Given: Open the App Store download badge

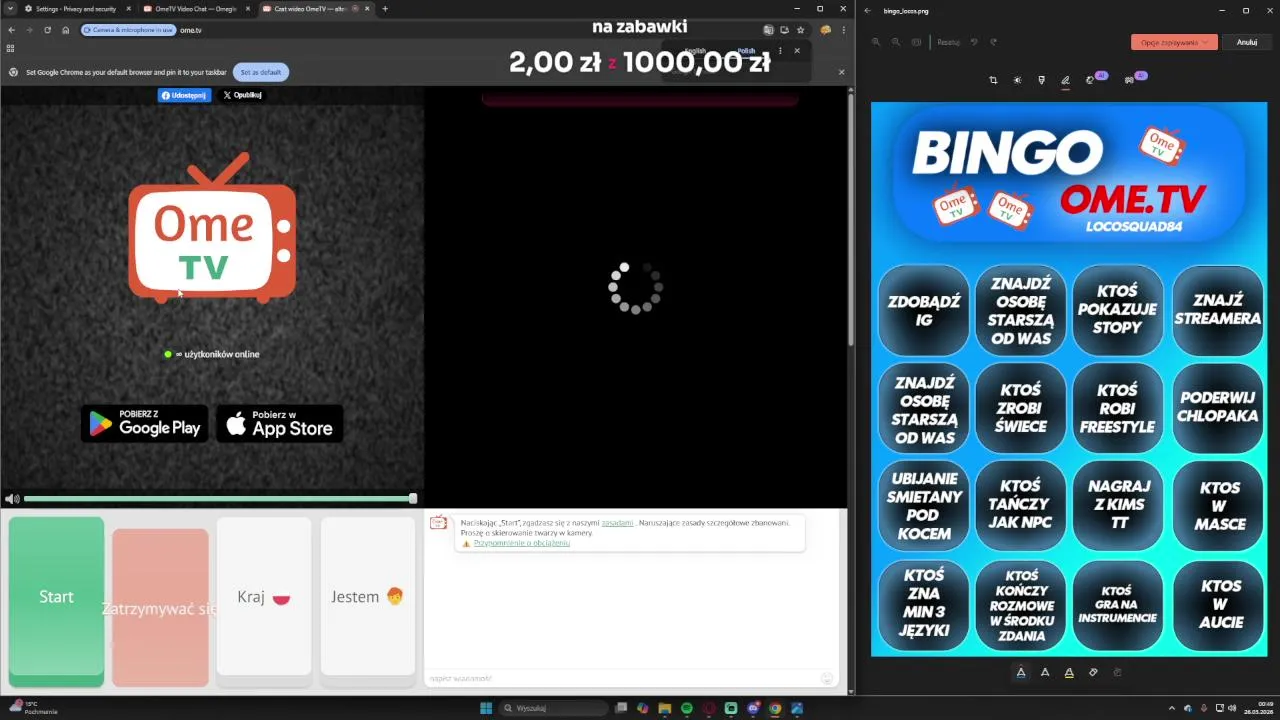Looking at the screenshot, I should click(280, 423).
